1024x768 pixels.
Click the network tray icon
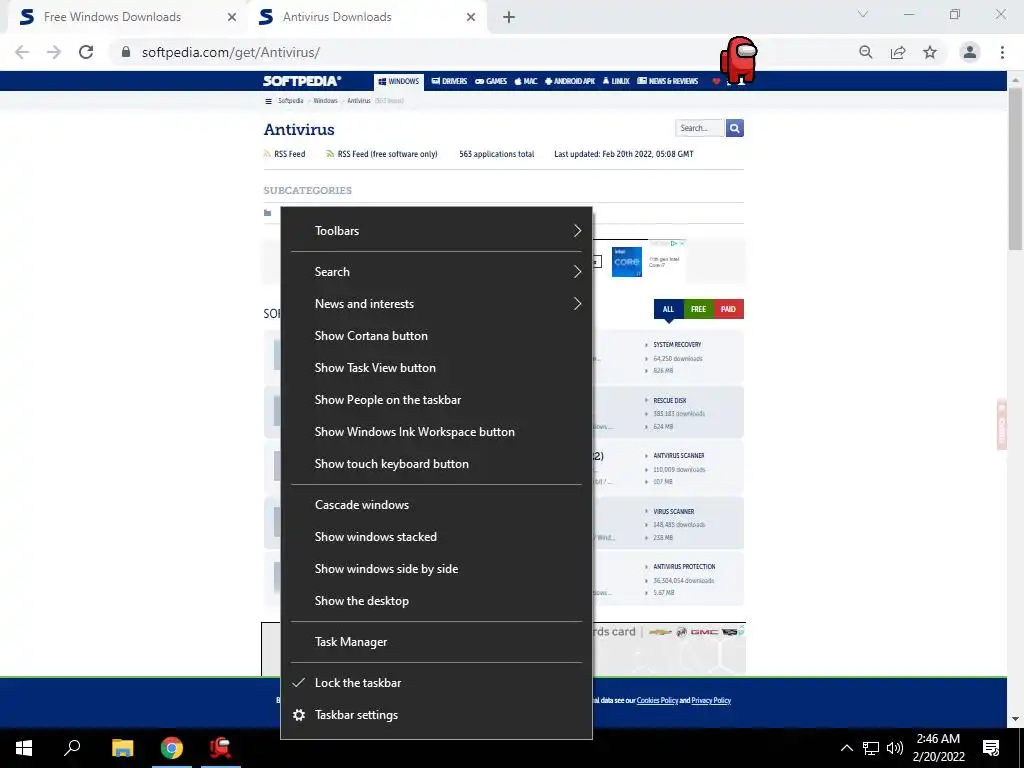click(871, 748)
